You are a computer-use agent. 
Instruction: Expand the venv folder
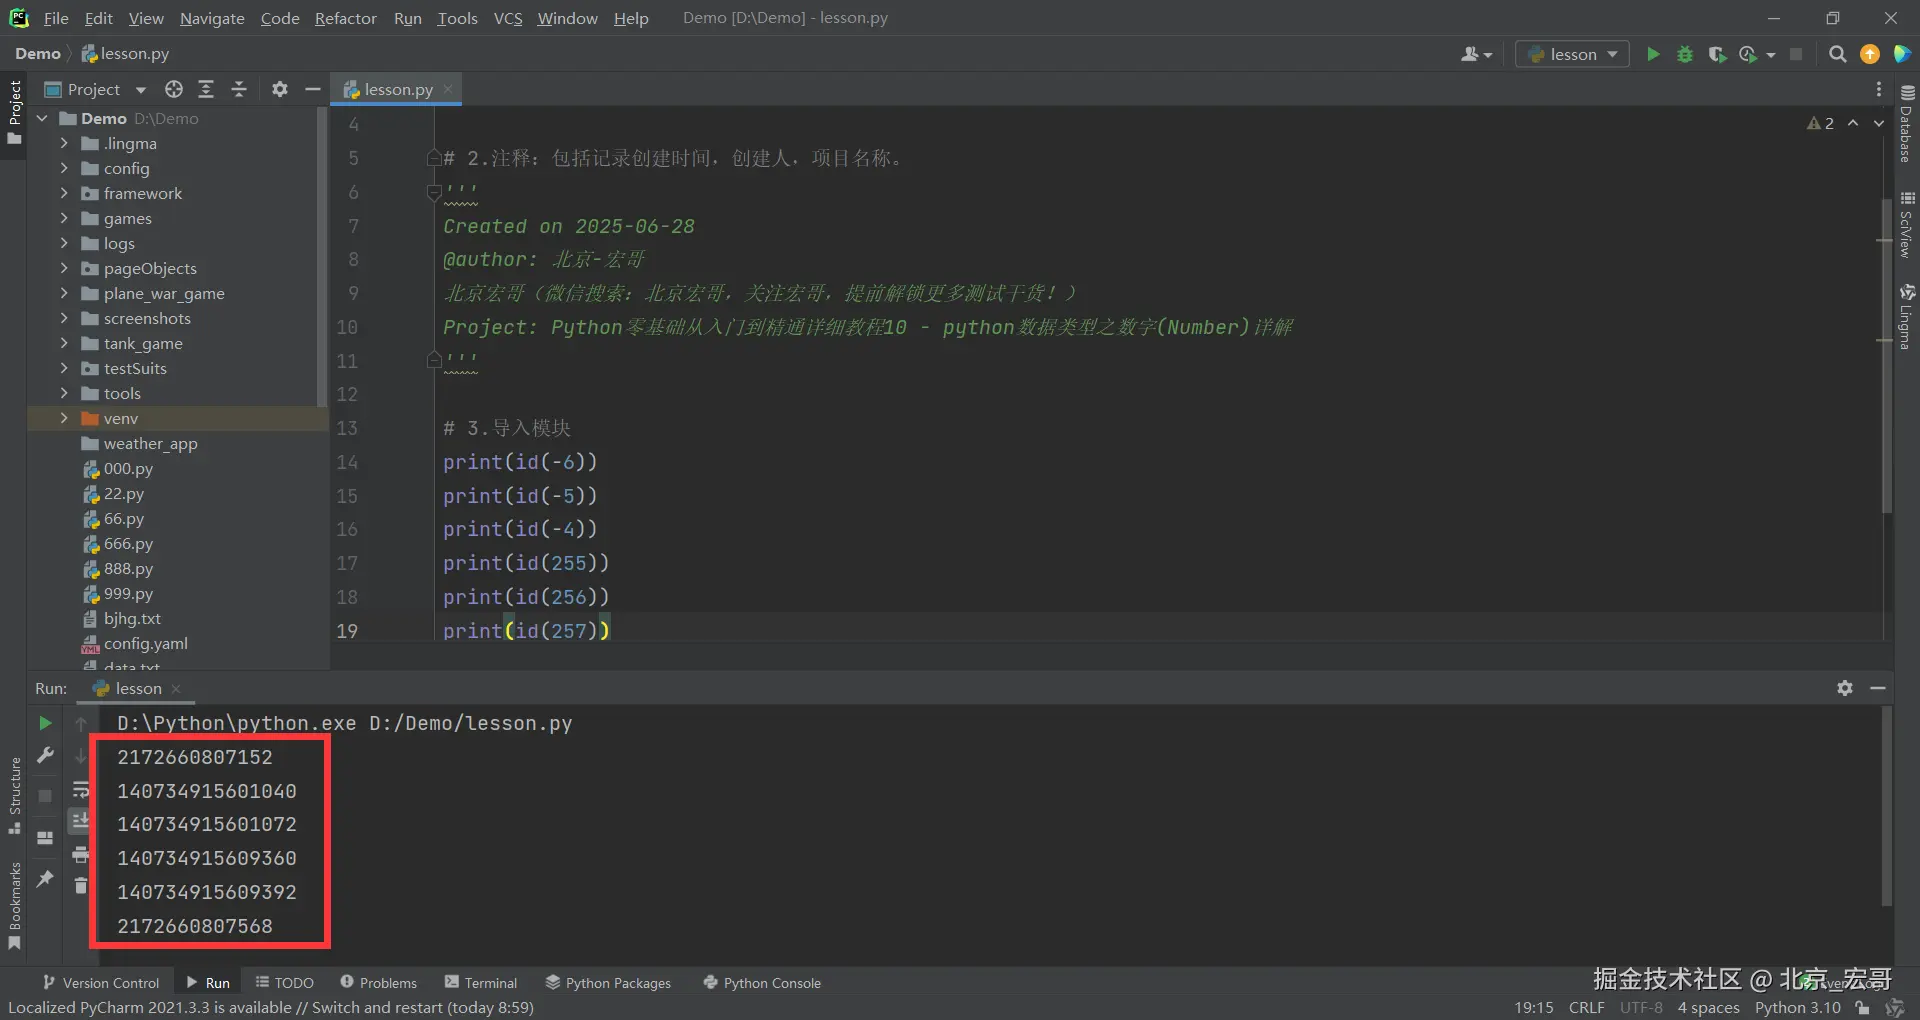tap(64, 418)
